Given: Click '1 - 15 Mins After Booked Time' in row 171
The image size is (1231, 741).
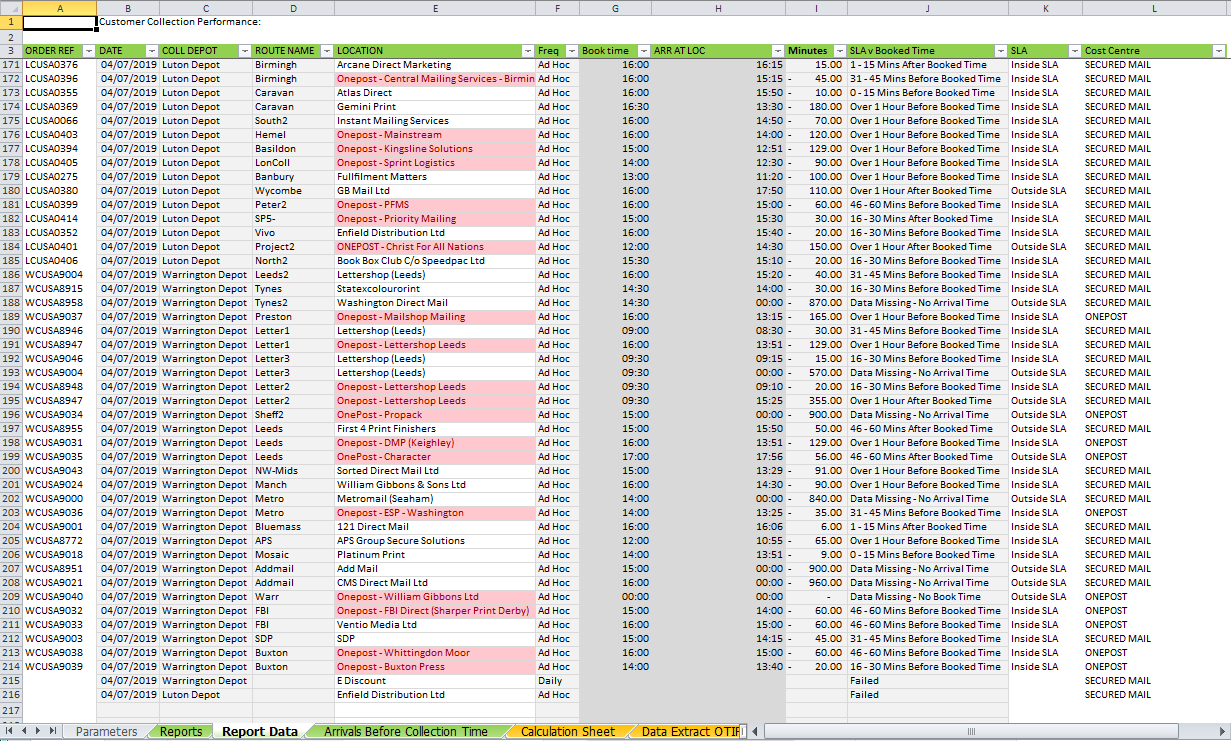Looking at the screenshot, I should pos(928,65).
